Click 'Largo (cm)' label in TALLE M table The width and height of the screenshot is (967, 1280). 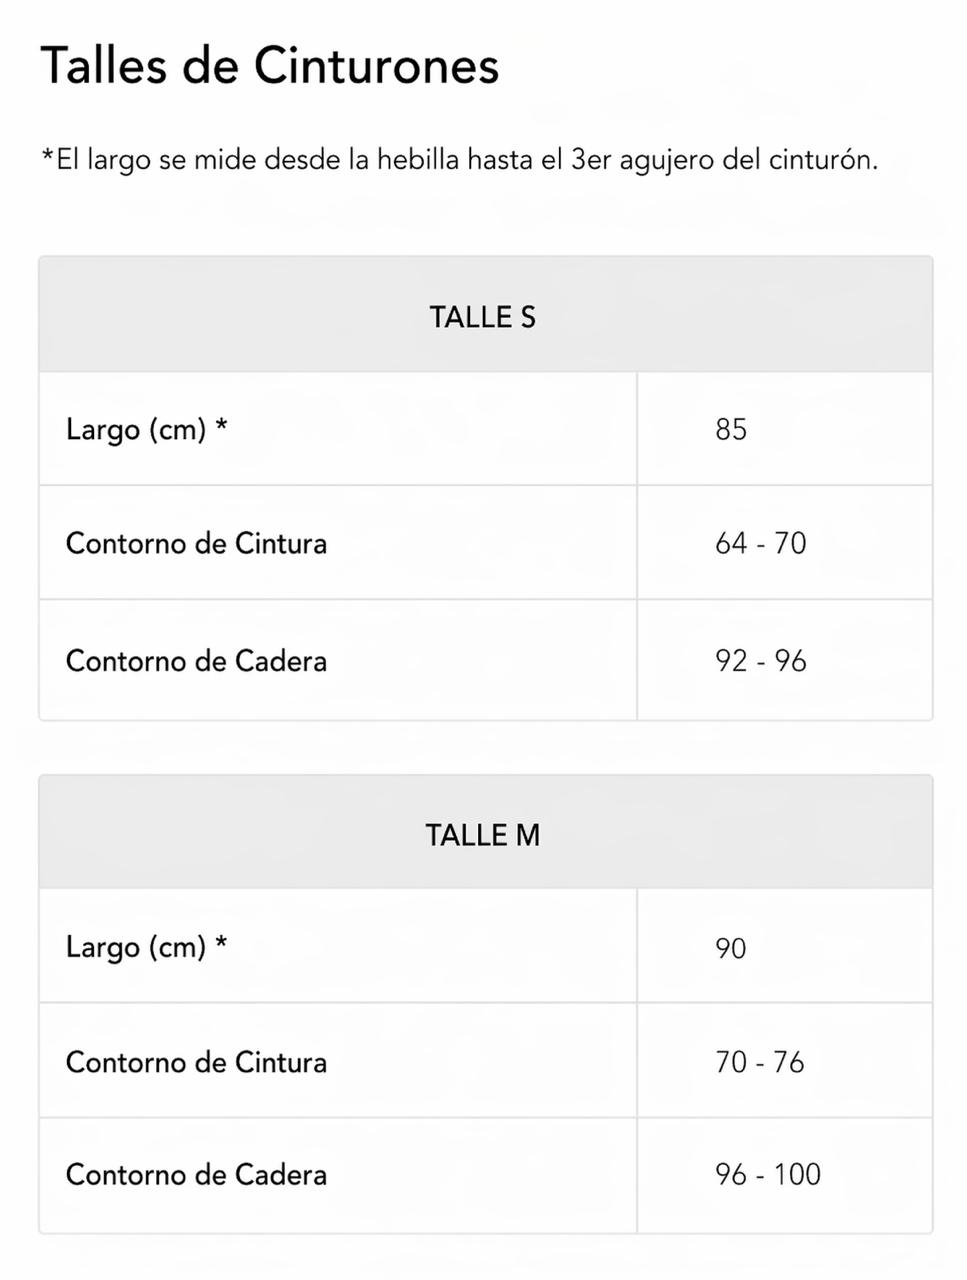point(135,947)
